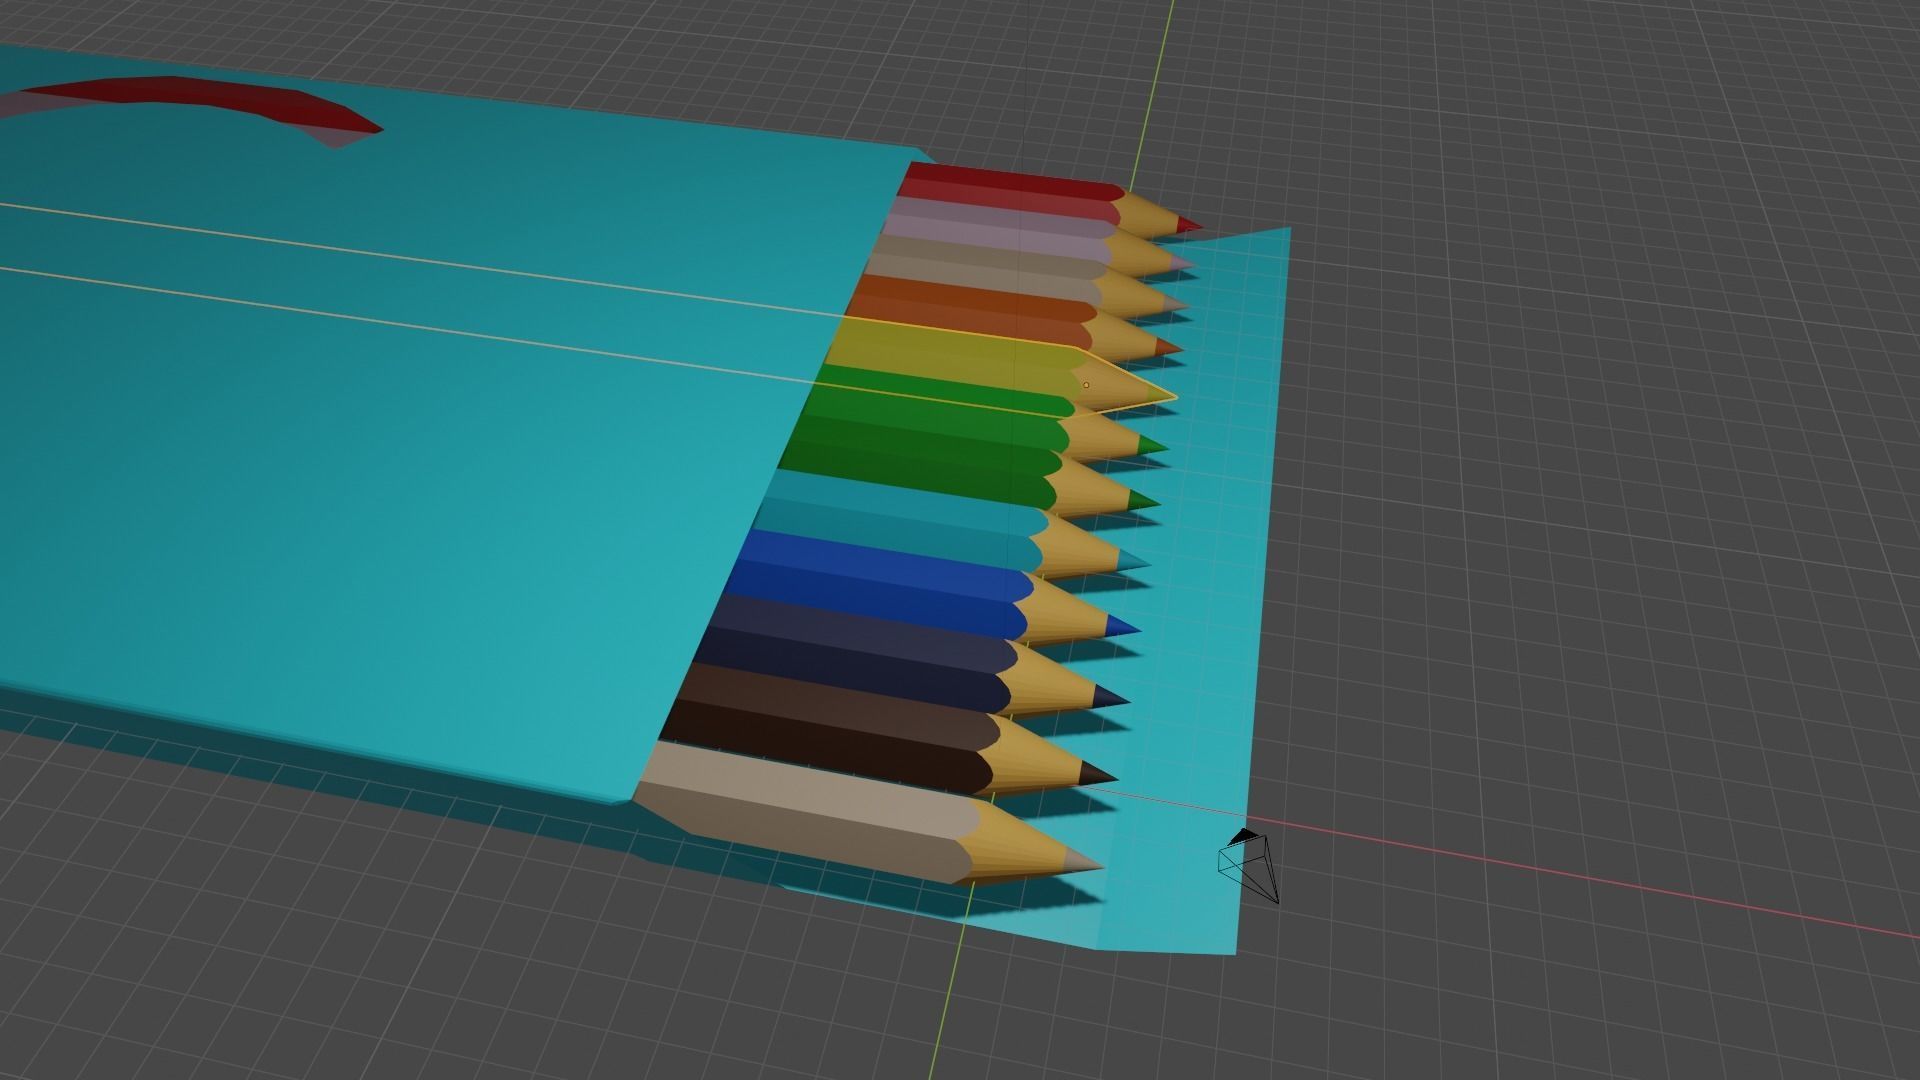
Task: Click the selected yellow pencil's origin dot
Action: pyautogui.click(x=1086, y=384)
